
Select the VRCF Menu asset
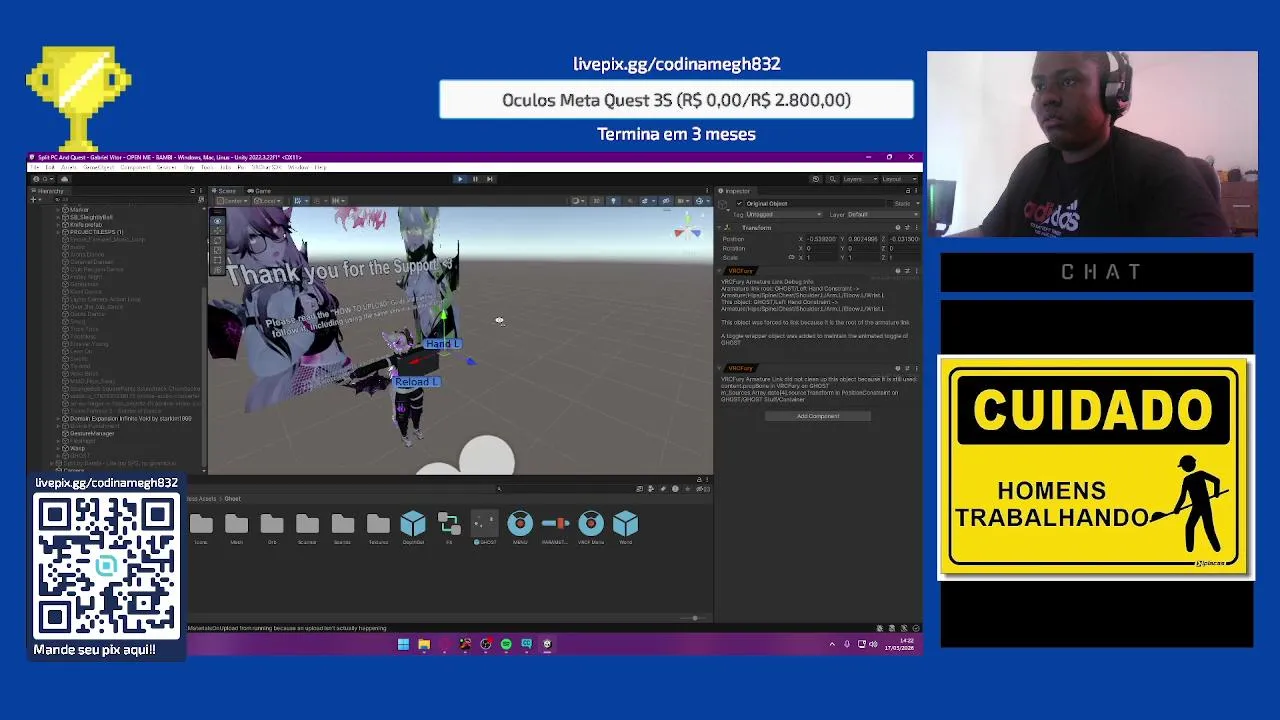click(x=590, y=527)
